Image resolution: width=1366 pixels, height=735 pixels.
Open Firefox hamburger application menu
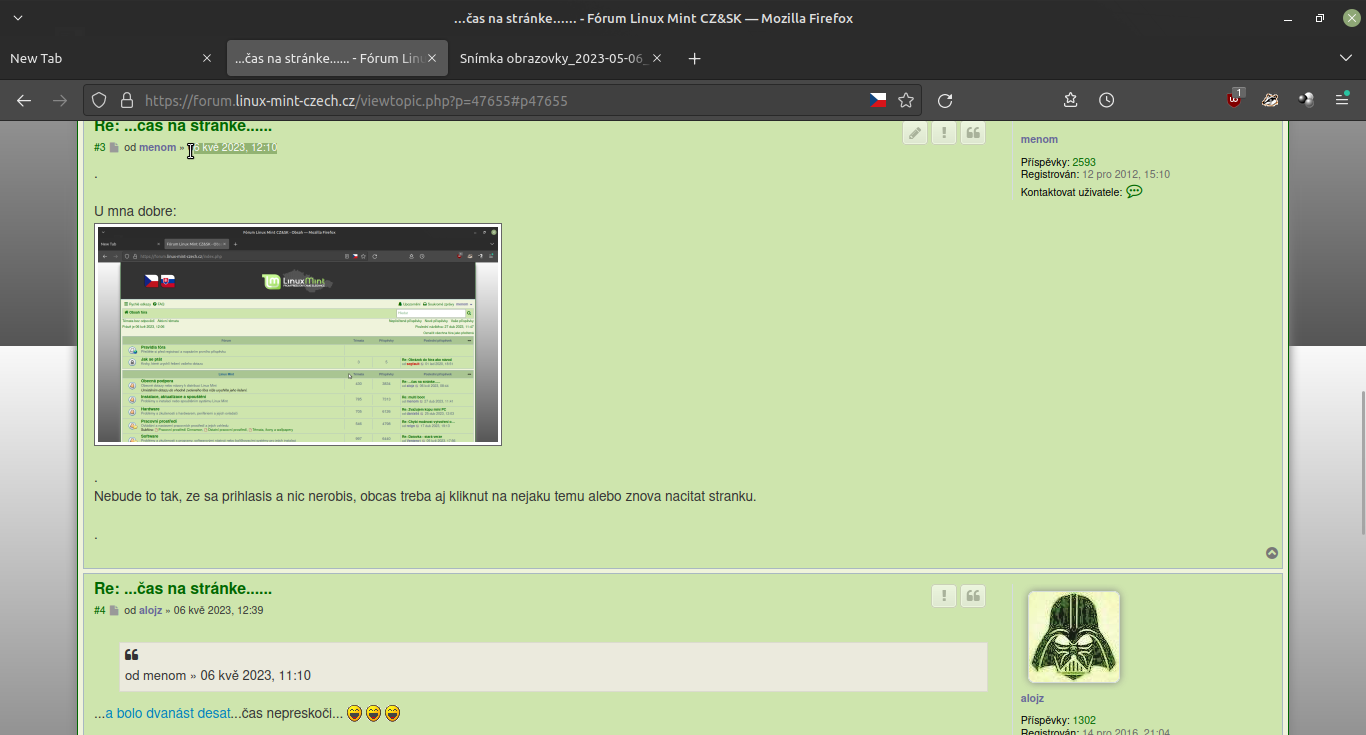[x=1342, y=100]
